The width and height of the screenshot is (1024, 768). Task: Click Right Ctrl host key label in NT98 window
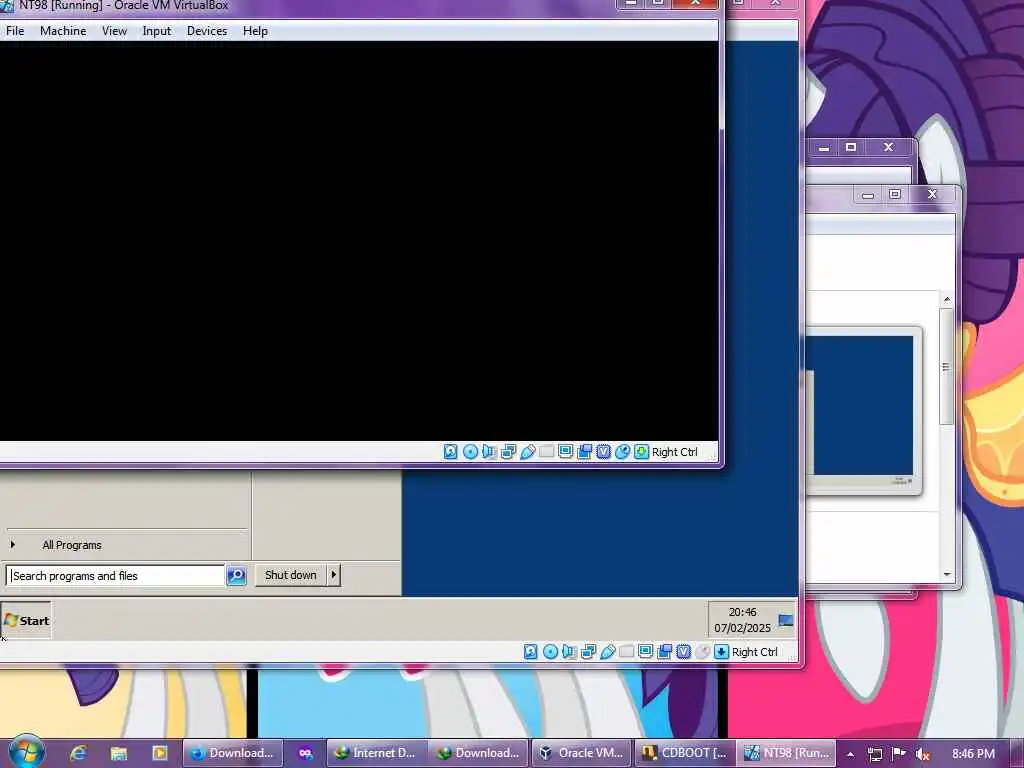(675, 452)
